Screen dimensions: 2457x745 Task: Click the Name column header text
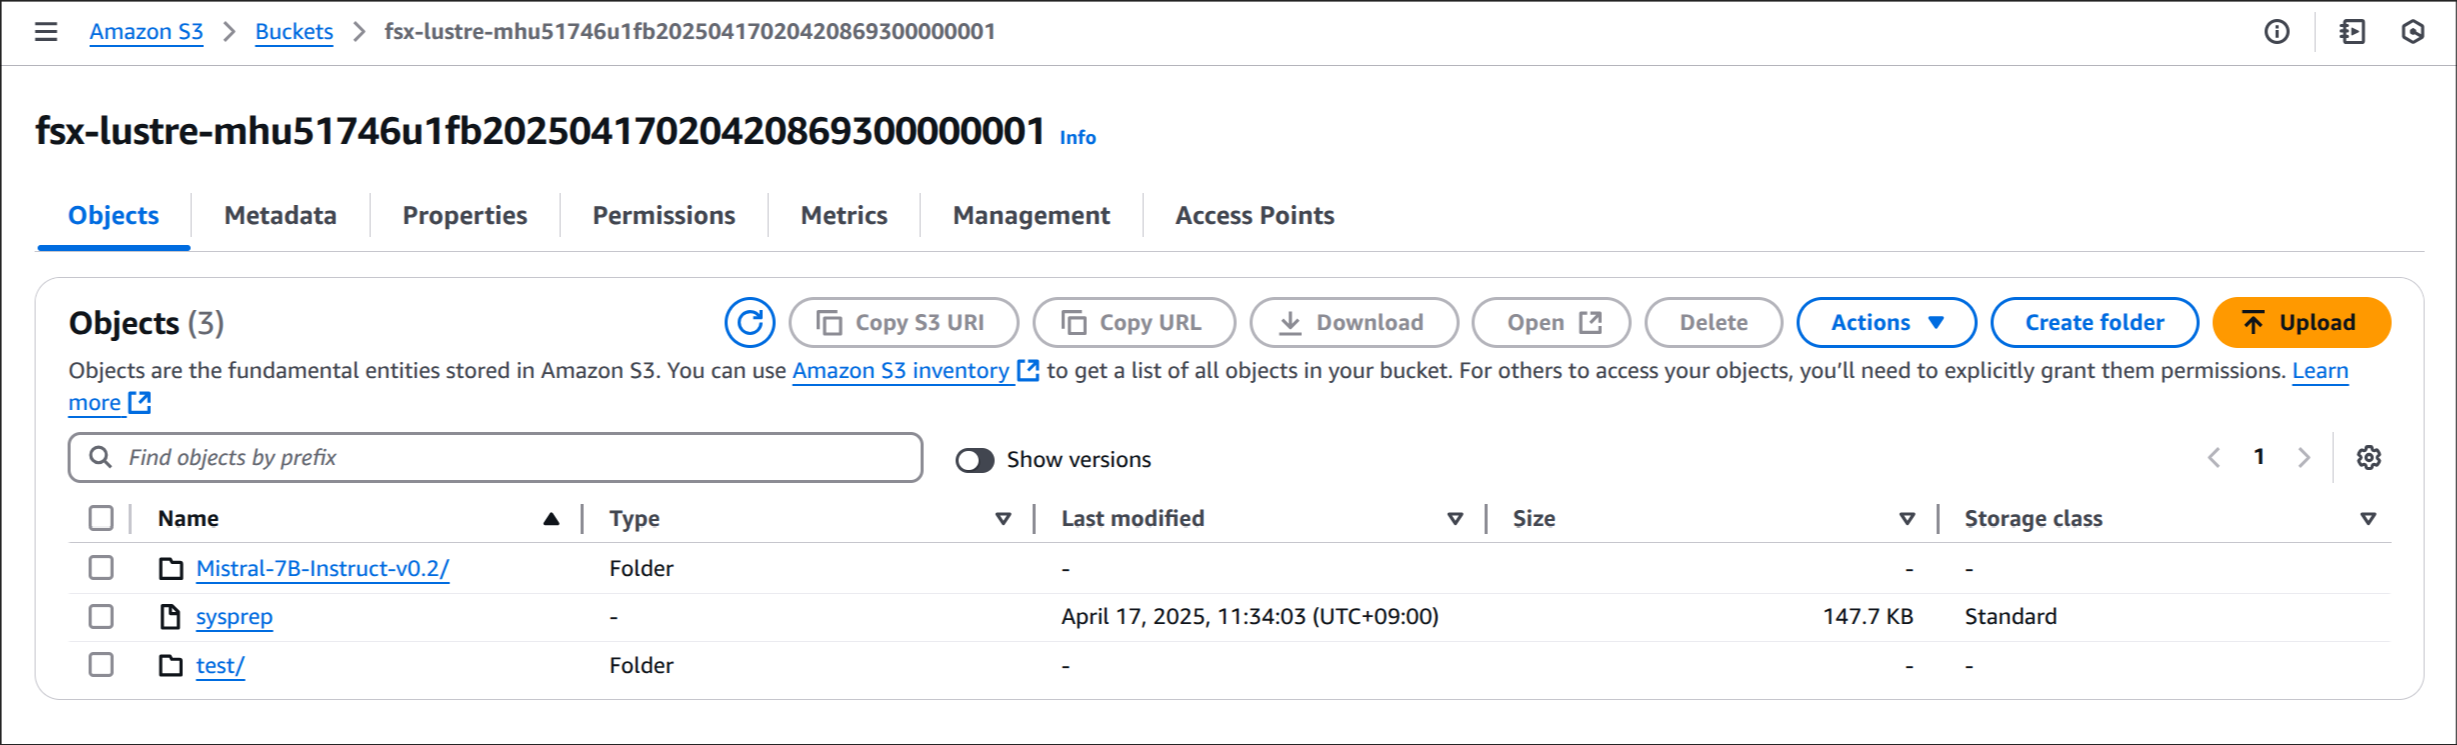tap(188, 519)
